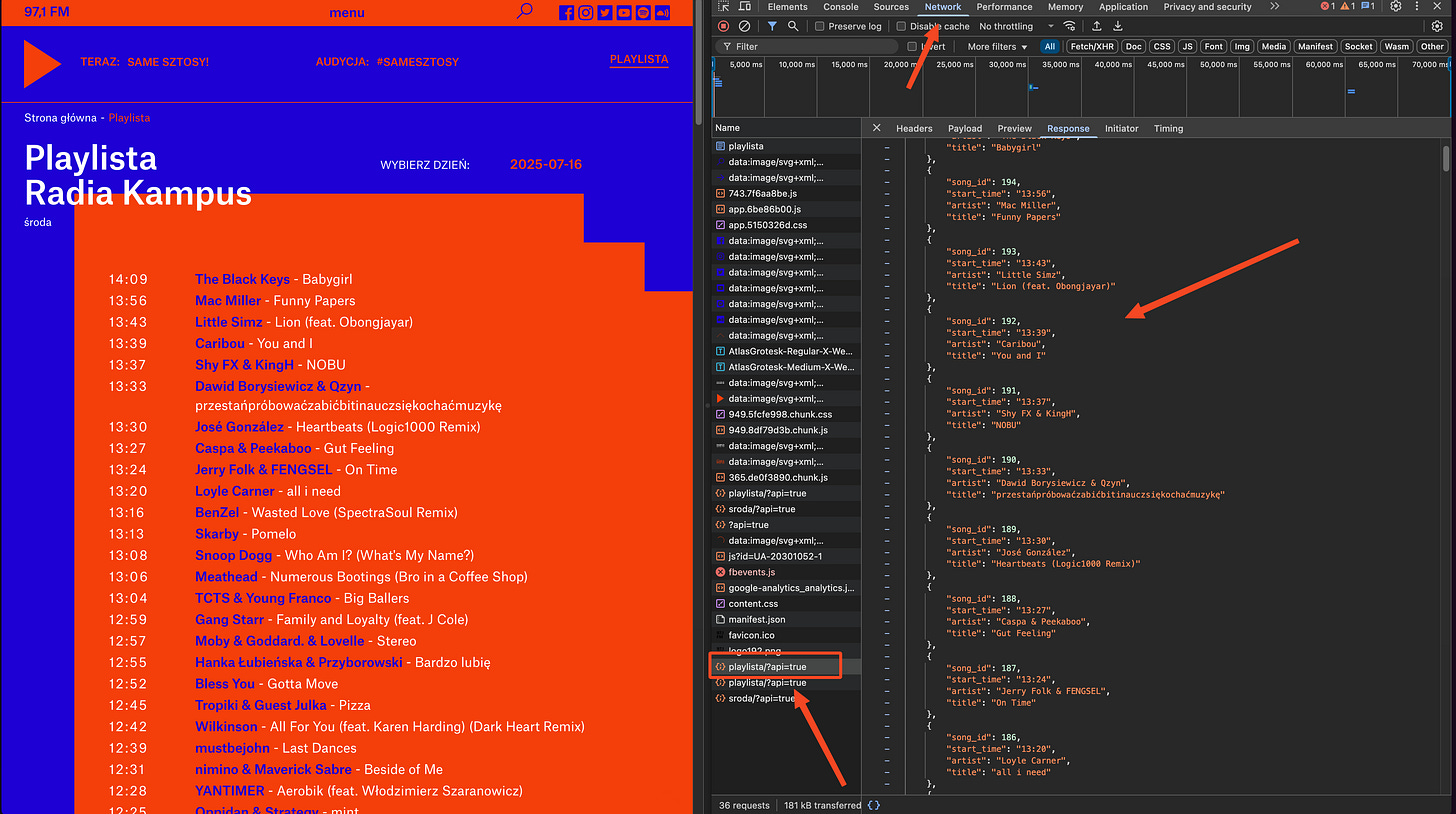Toggle the blue filter funnel icon
Image resolution: width=1456 pixels, height=814 pixels.
click(x=772, y=26)
